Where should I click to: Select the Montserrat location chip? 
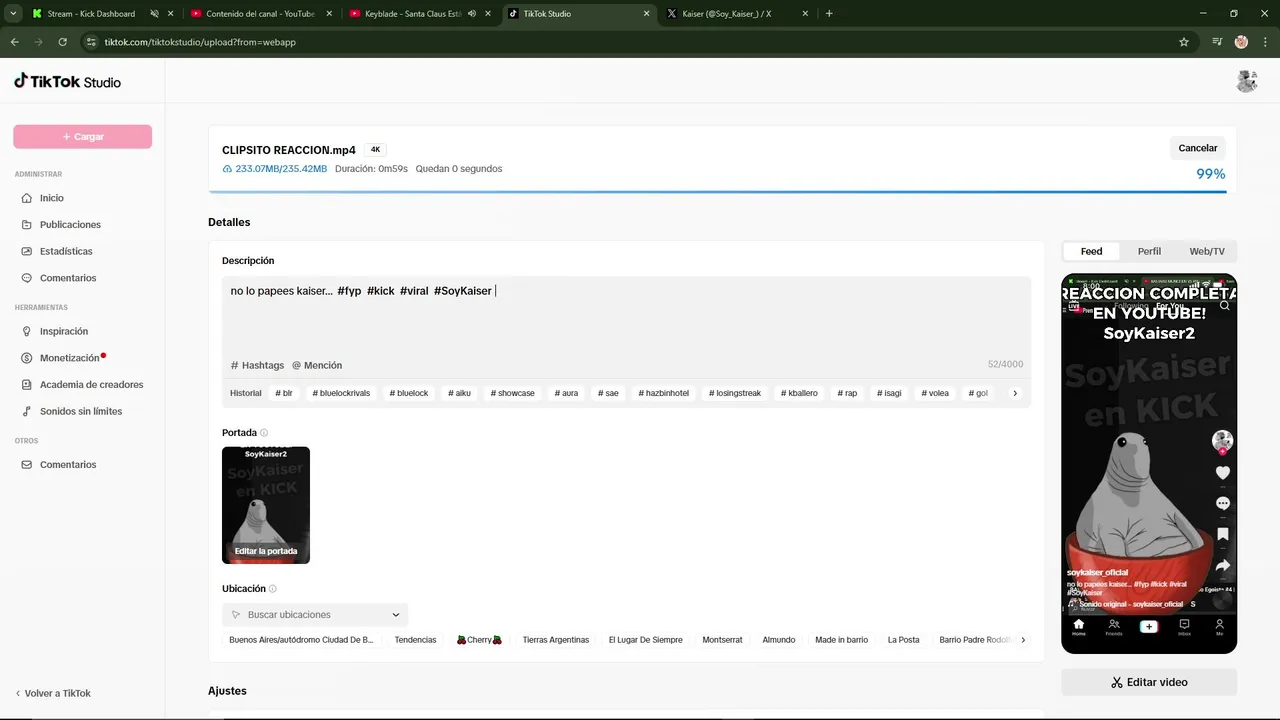coord(722,640)
